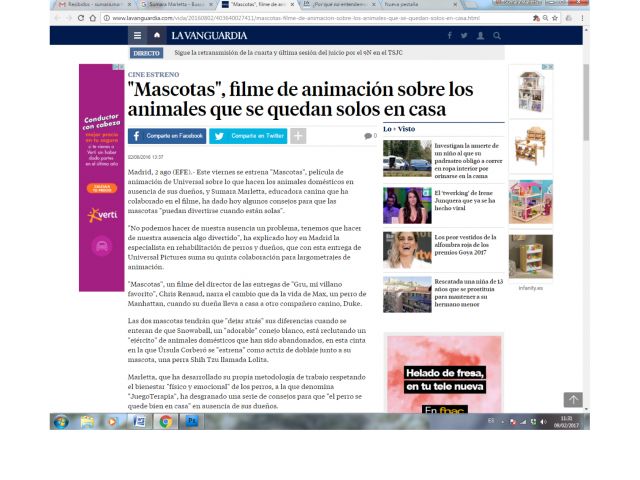
Task: Open the Windows Start menu
Action: pyautogui.click(x=61, y=422)
